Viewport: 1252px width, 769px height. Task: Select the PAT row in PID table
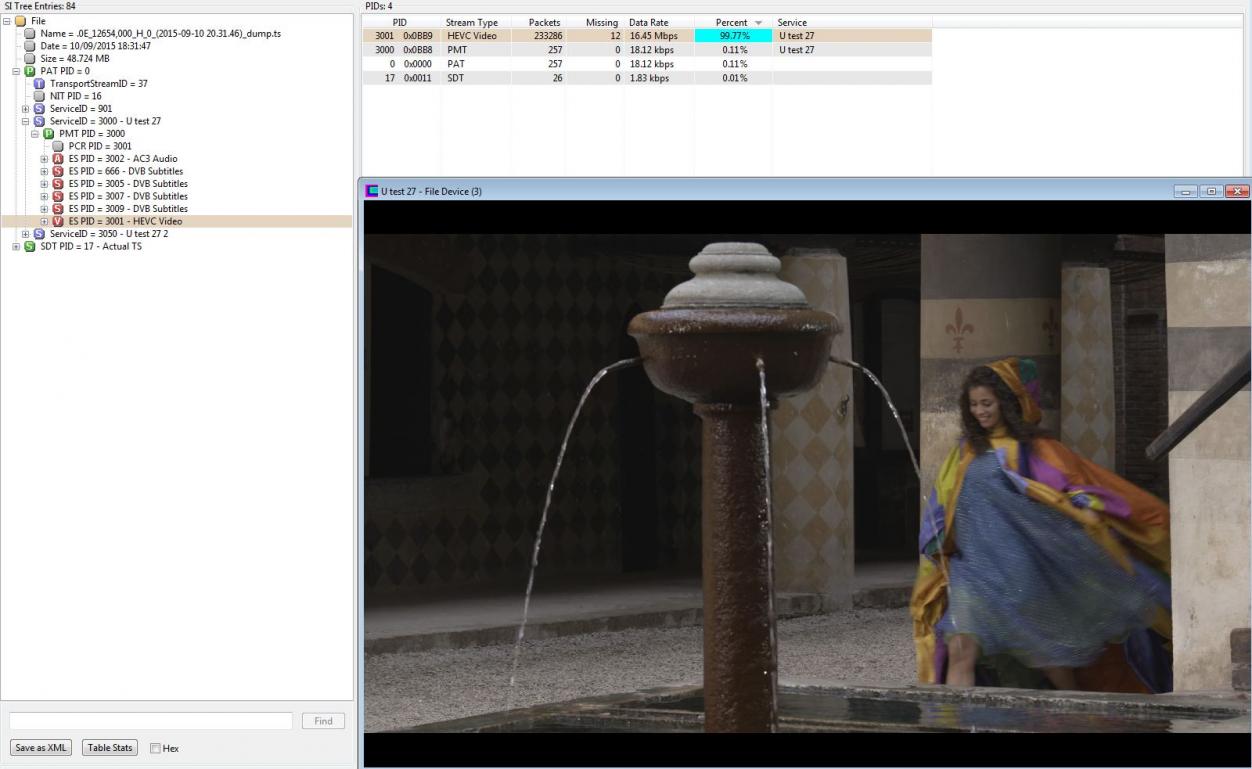point(647,64)
